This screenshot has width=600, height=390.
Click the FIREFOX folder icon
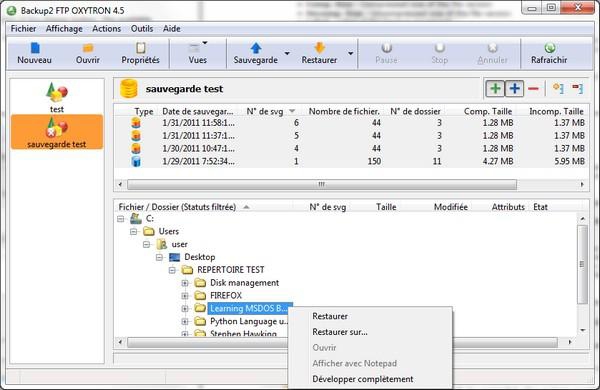click(x=200, y=295)
